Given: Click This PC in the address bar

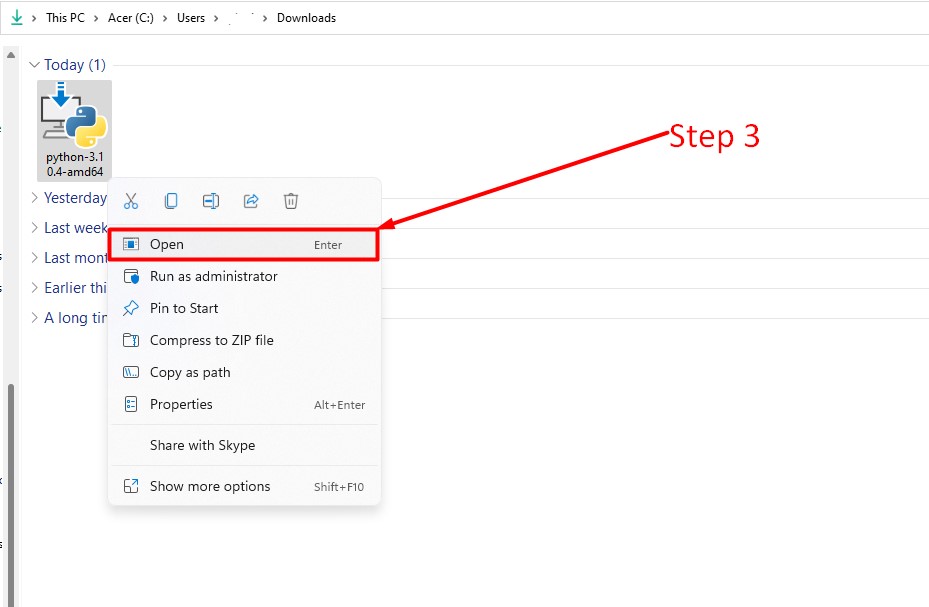Looking at the screenshot, I should (x=65, y=18).
